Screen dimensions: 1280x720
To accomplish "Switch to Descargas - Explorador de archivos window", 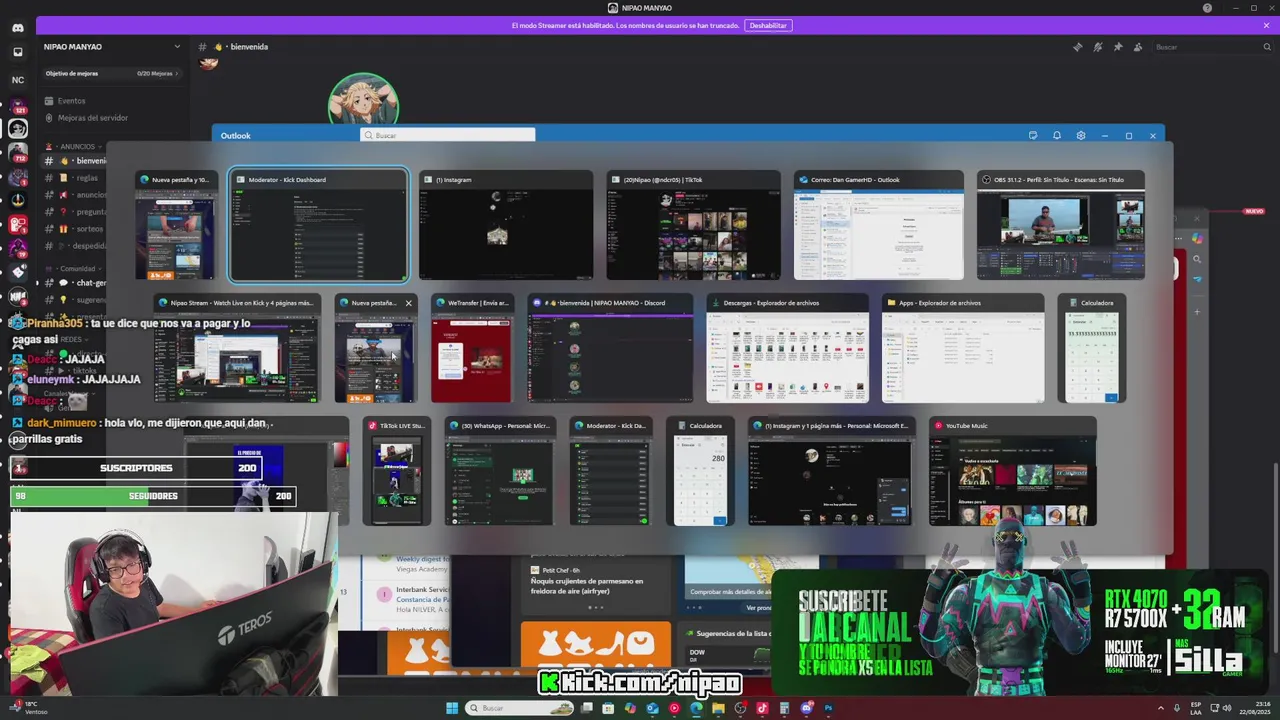I will 787,348.
